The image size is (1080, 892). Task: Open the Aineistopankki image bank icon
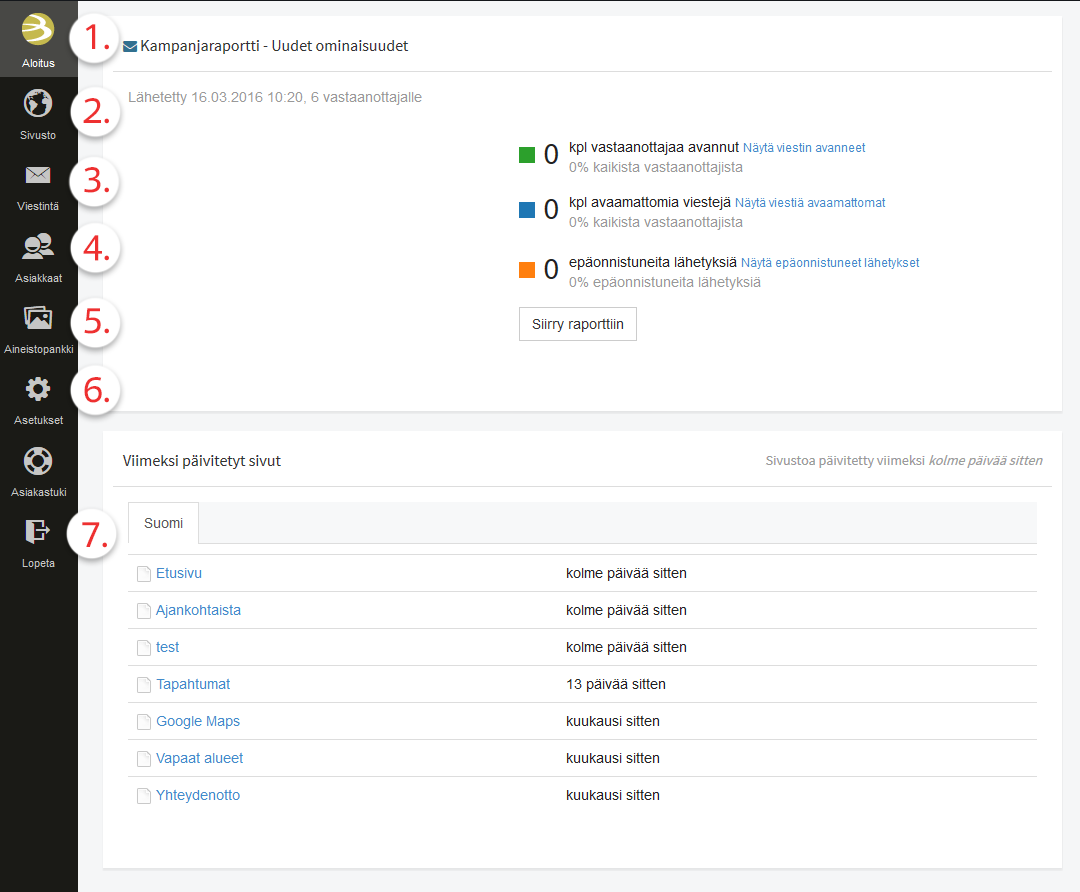pos(38,319)
